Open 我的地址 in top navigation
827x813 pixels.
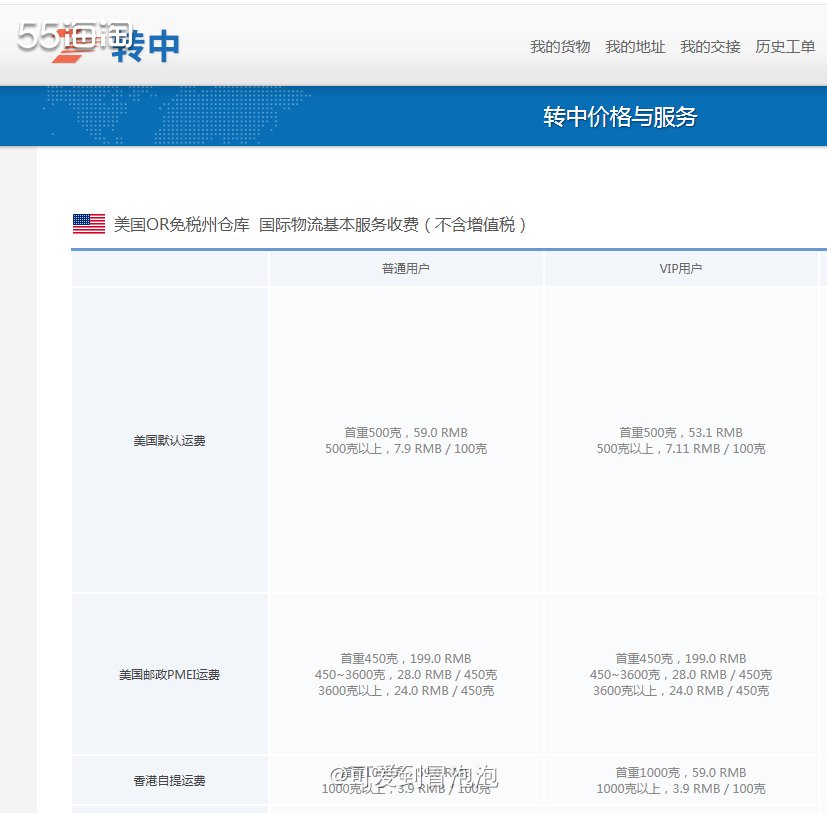pos(636,46)
